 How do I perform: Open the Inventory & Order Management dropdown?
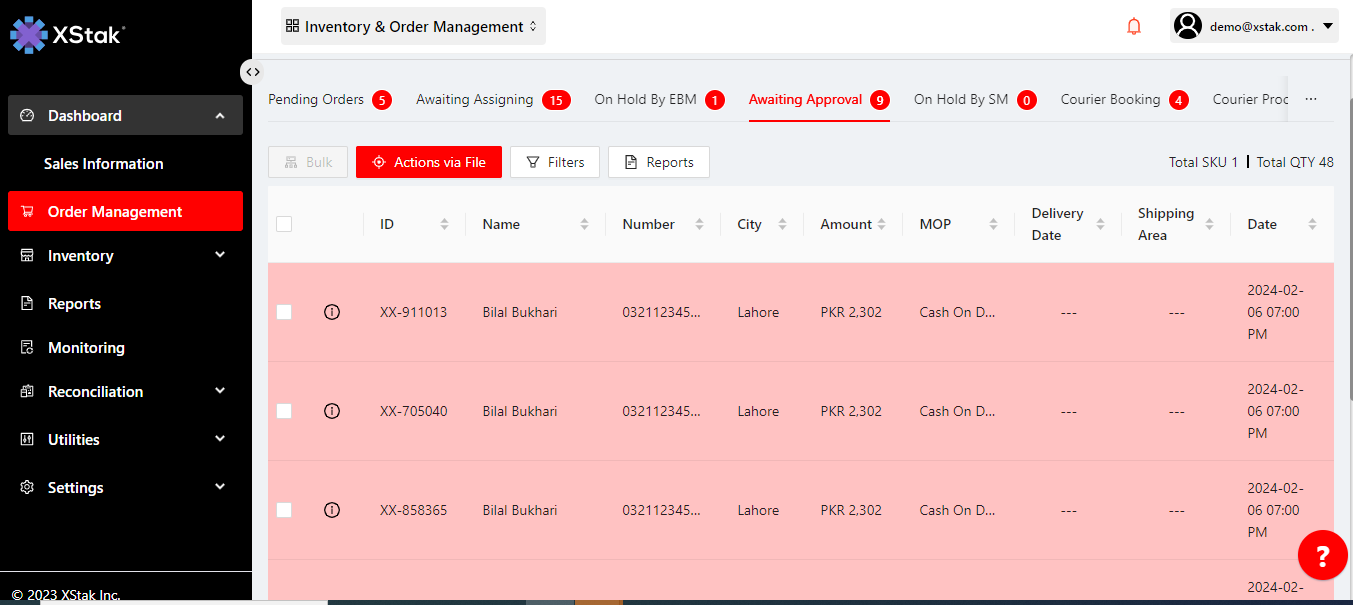(413, 27)
